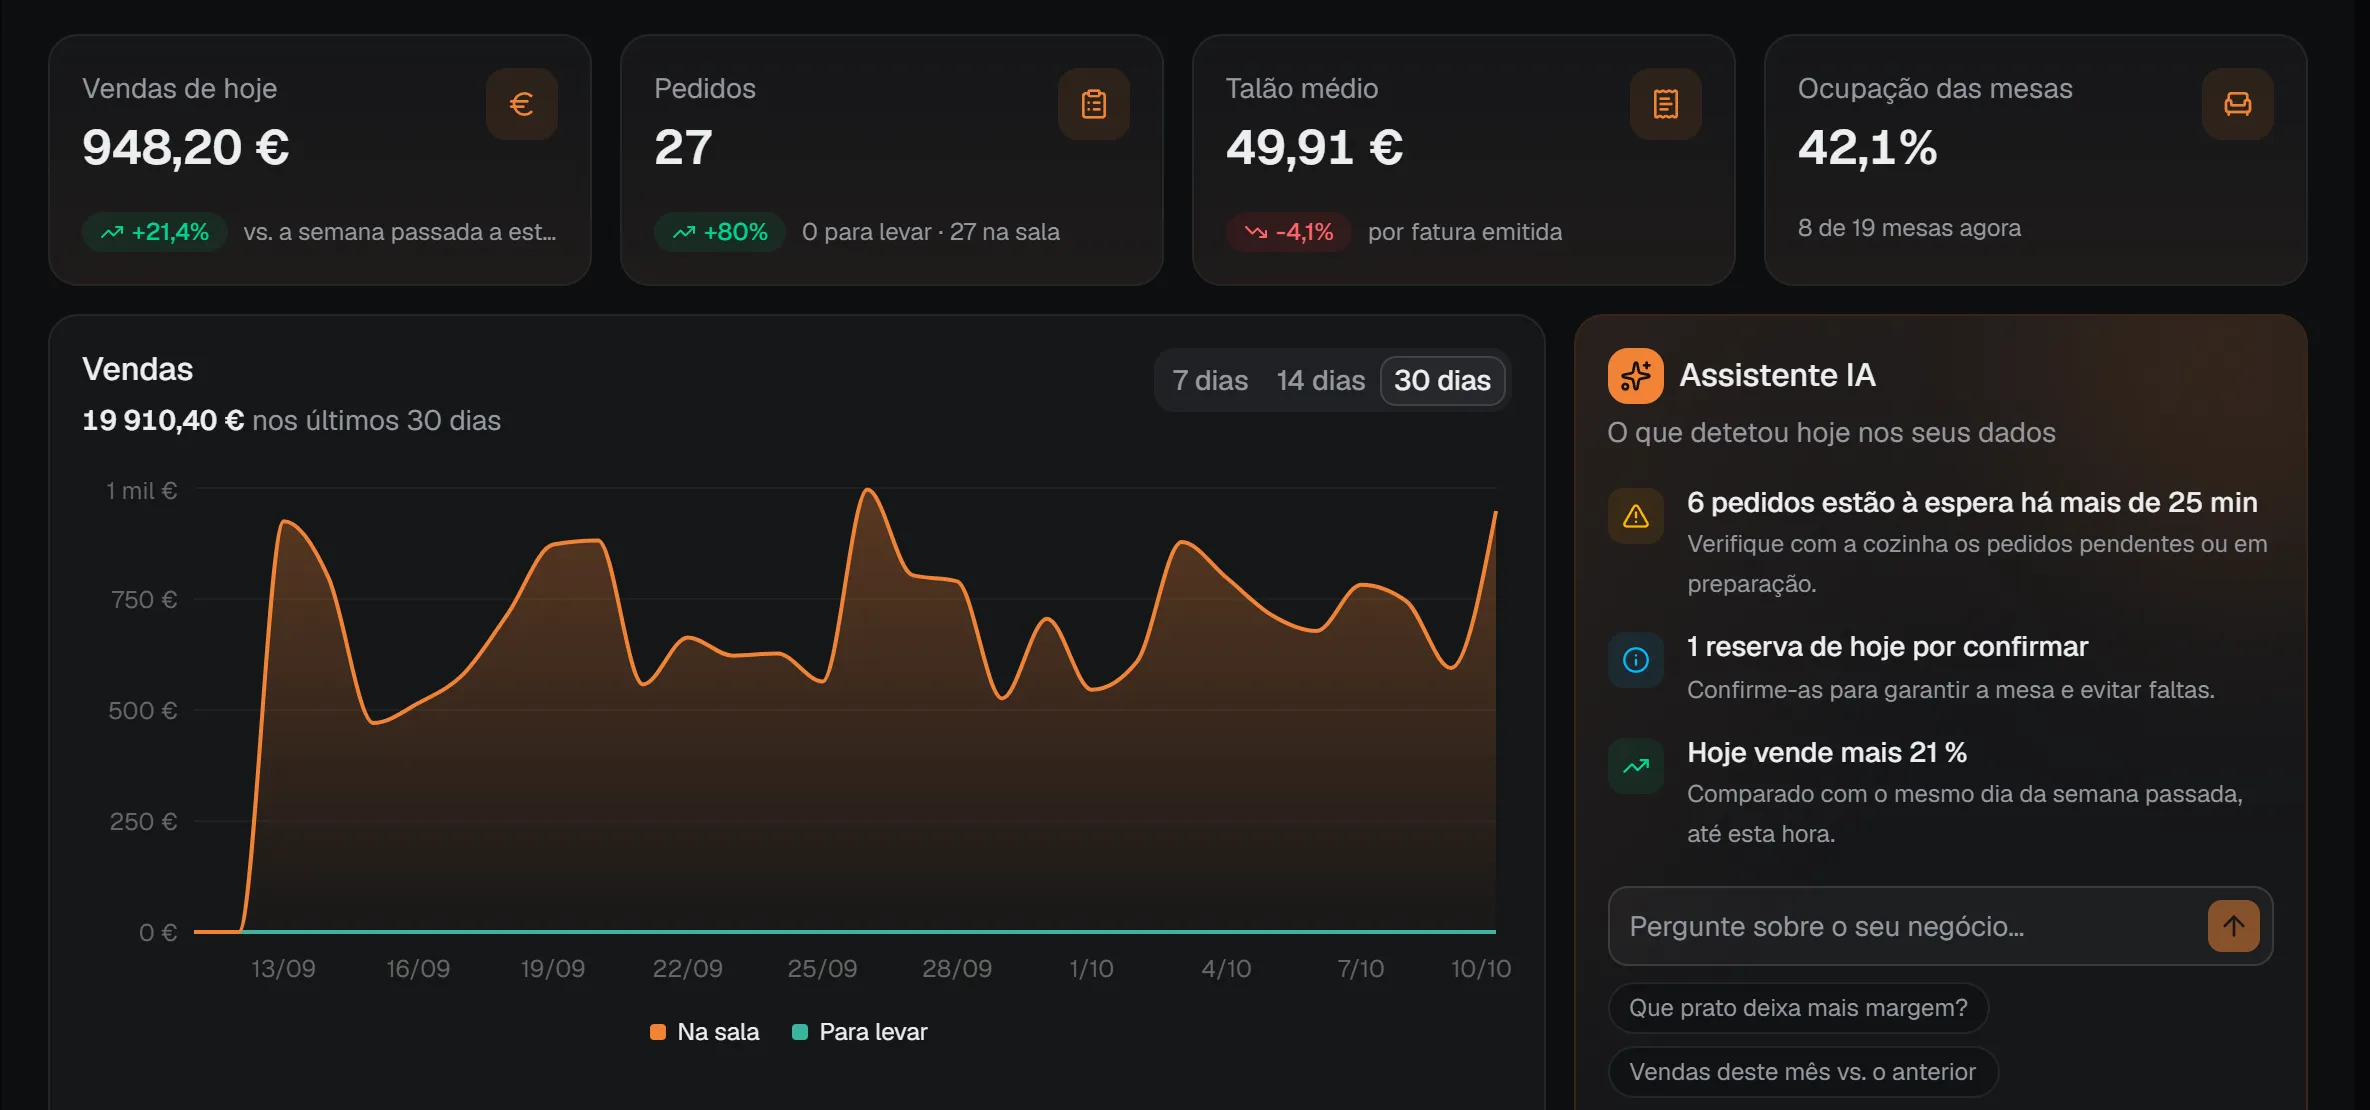Switch chart to 14 dias
Image resolution: width=2370 pixels, height=1110 pixels.
pyautogui.click(x=1320, y=380)
